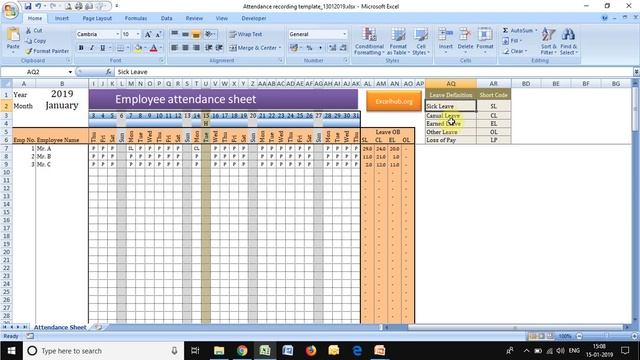Click the Office button logo
This screenshot has height=360, width=640.
pyautogui.click(x=10, y=10)
